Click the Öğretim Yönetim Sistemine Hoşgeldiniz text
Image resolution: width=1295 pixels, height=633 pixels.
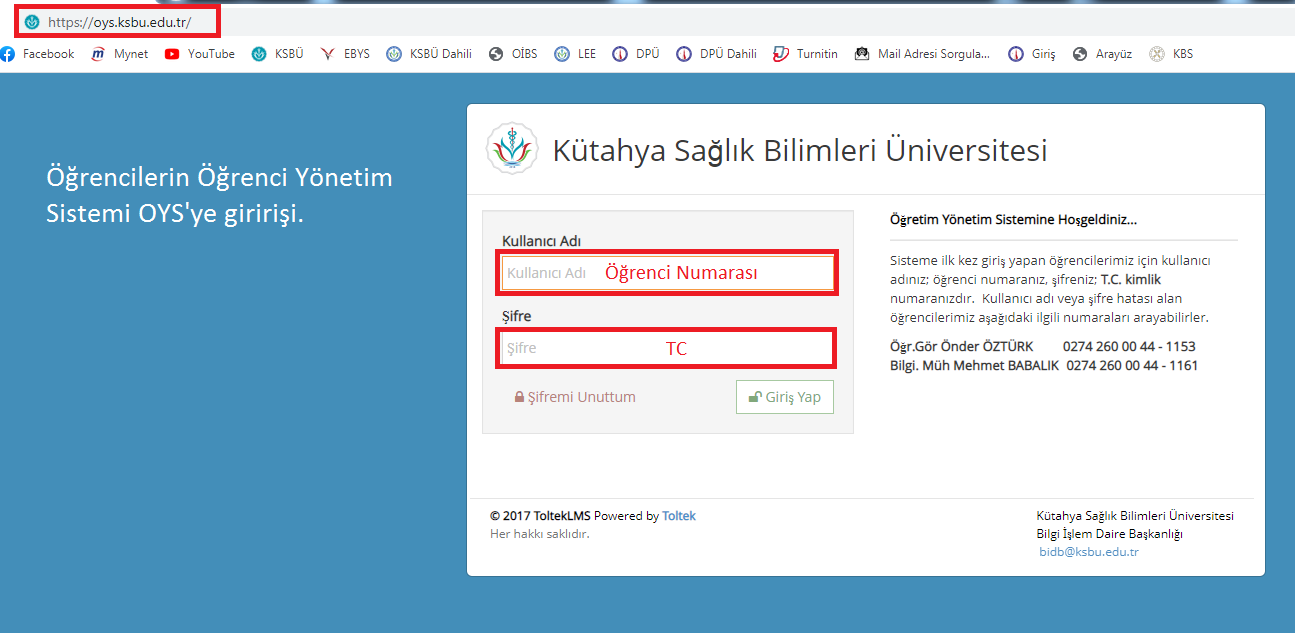[x=1013, y=219]
